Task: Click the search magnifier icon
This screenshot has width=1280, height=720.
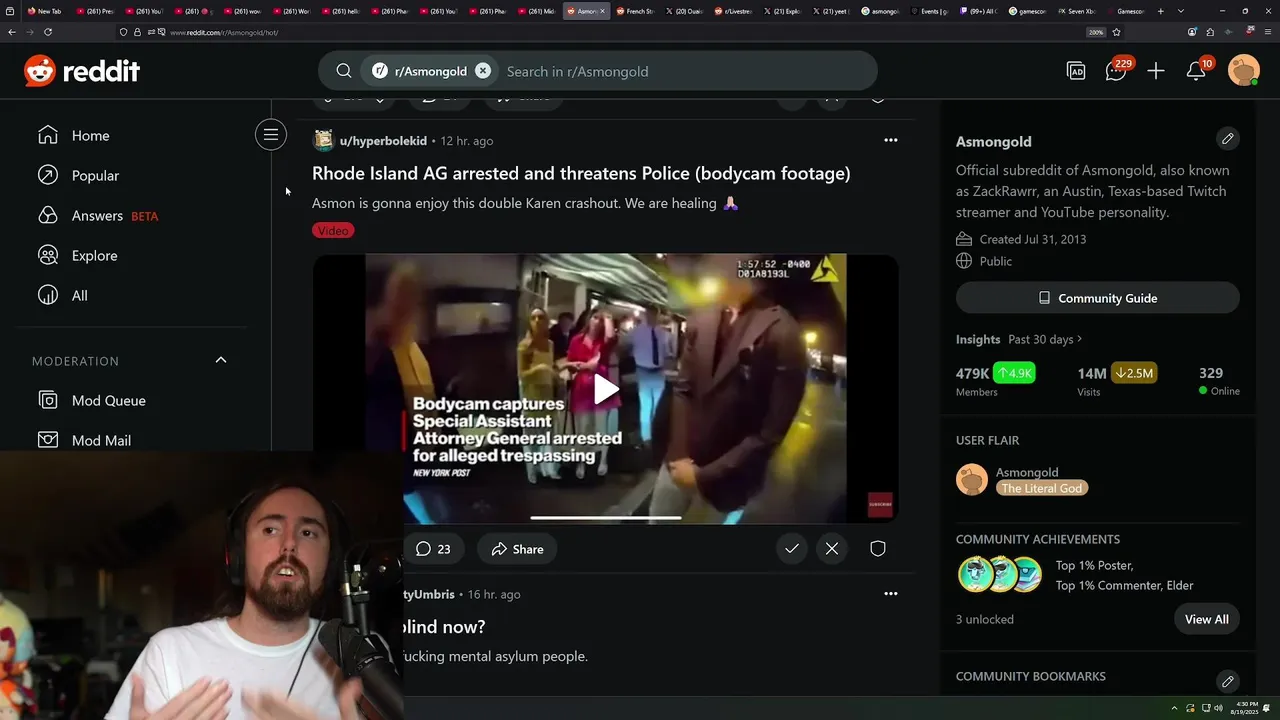Action: click(344, 71)
